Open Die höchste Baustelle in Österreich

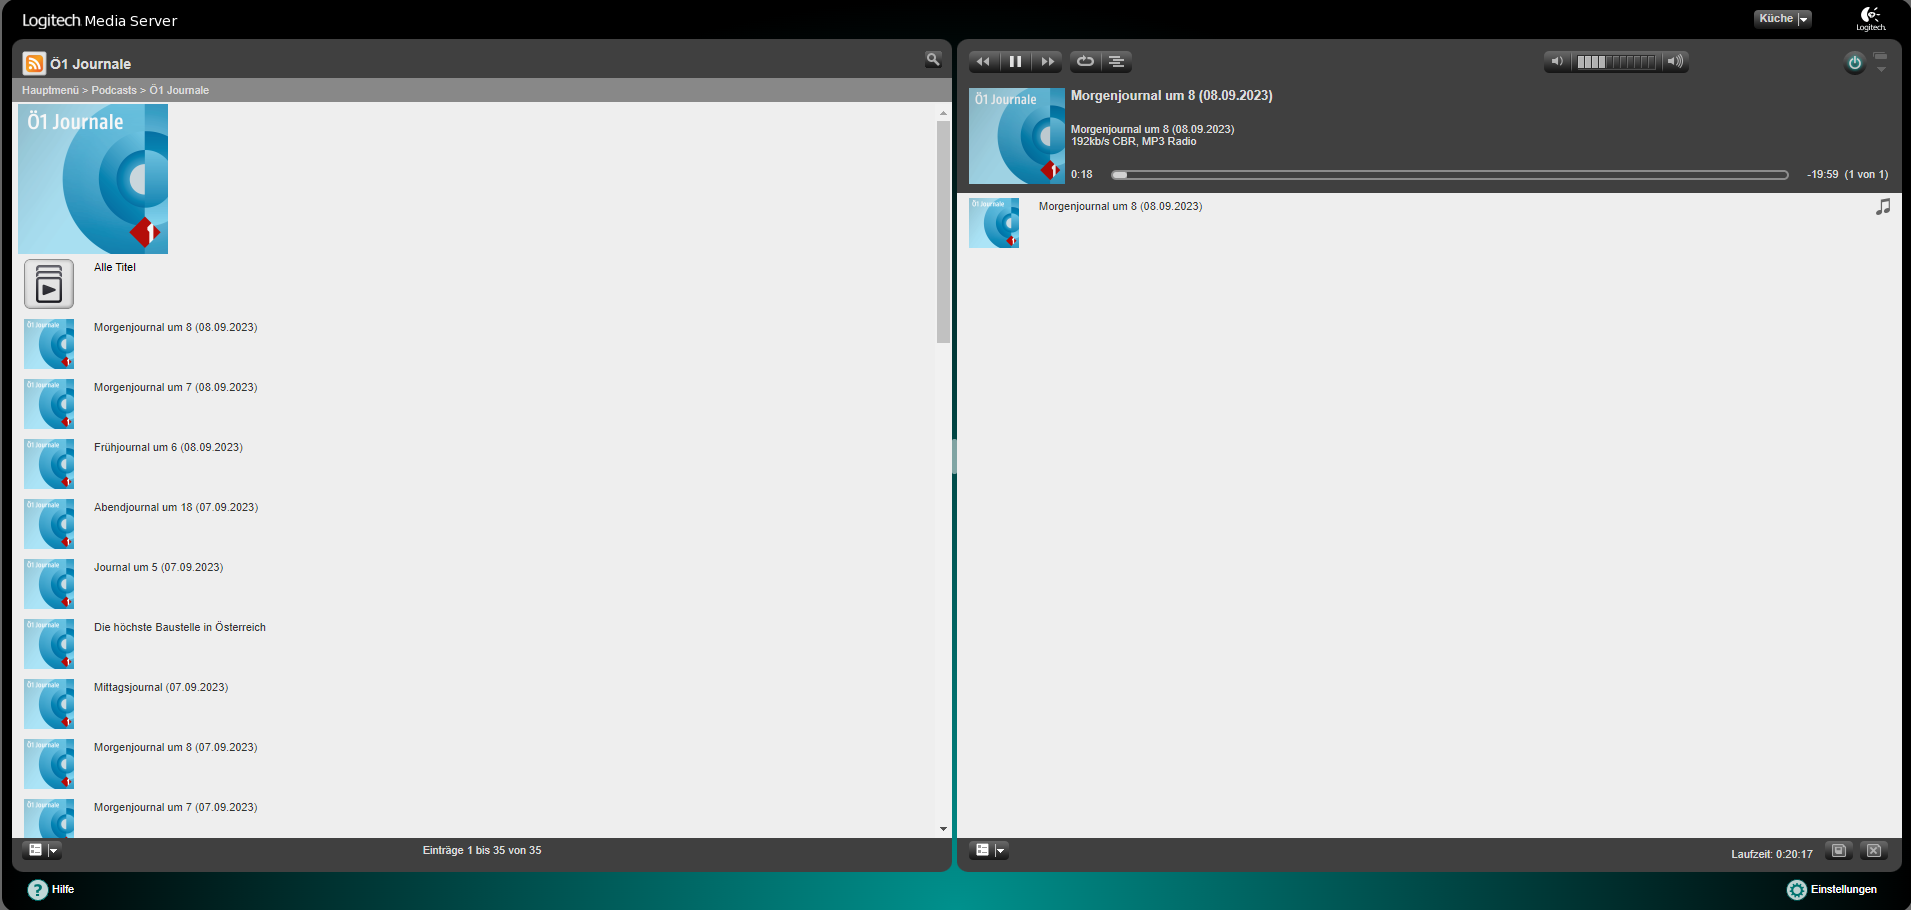pos(180,627)
